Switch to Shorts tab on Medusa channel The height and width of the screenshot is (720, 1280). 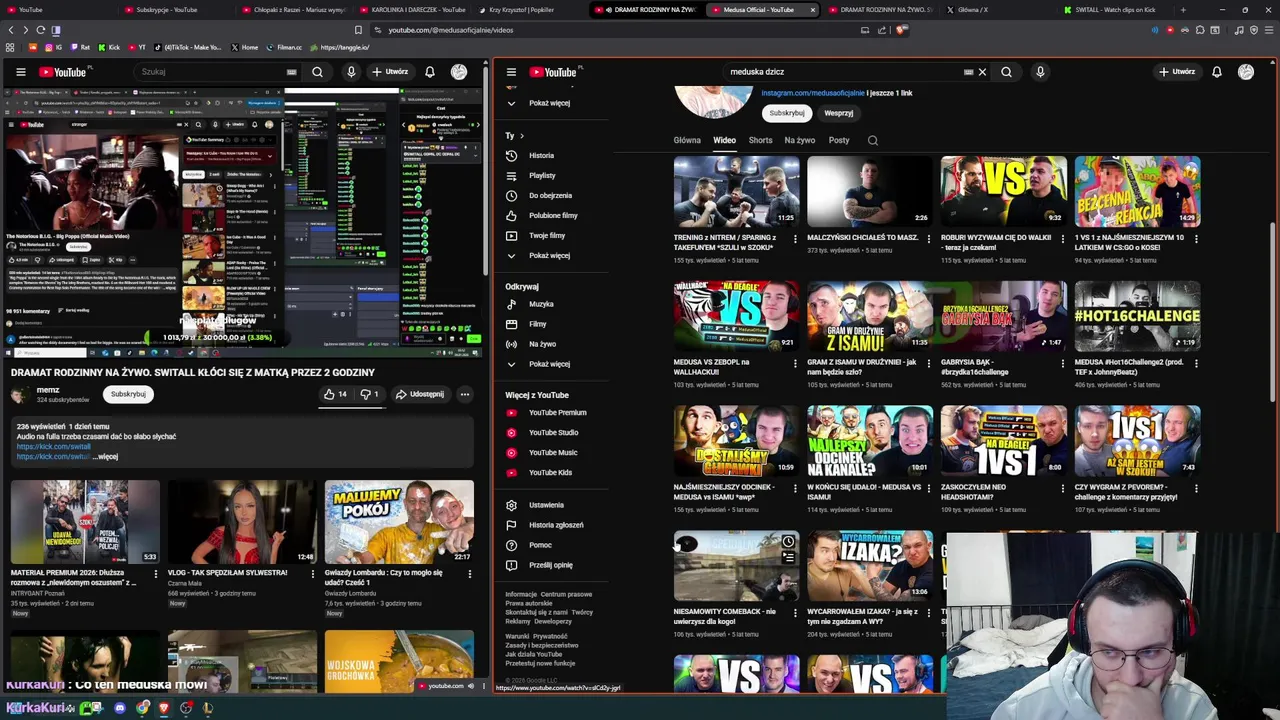click(760, 141)
